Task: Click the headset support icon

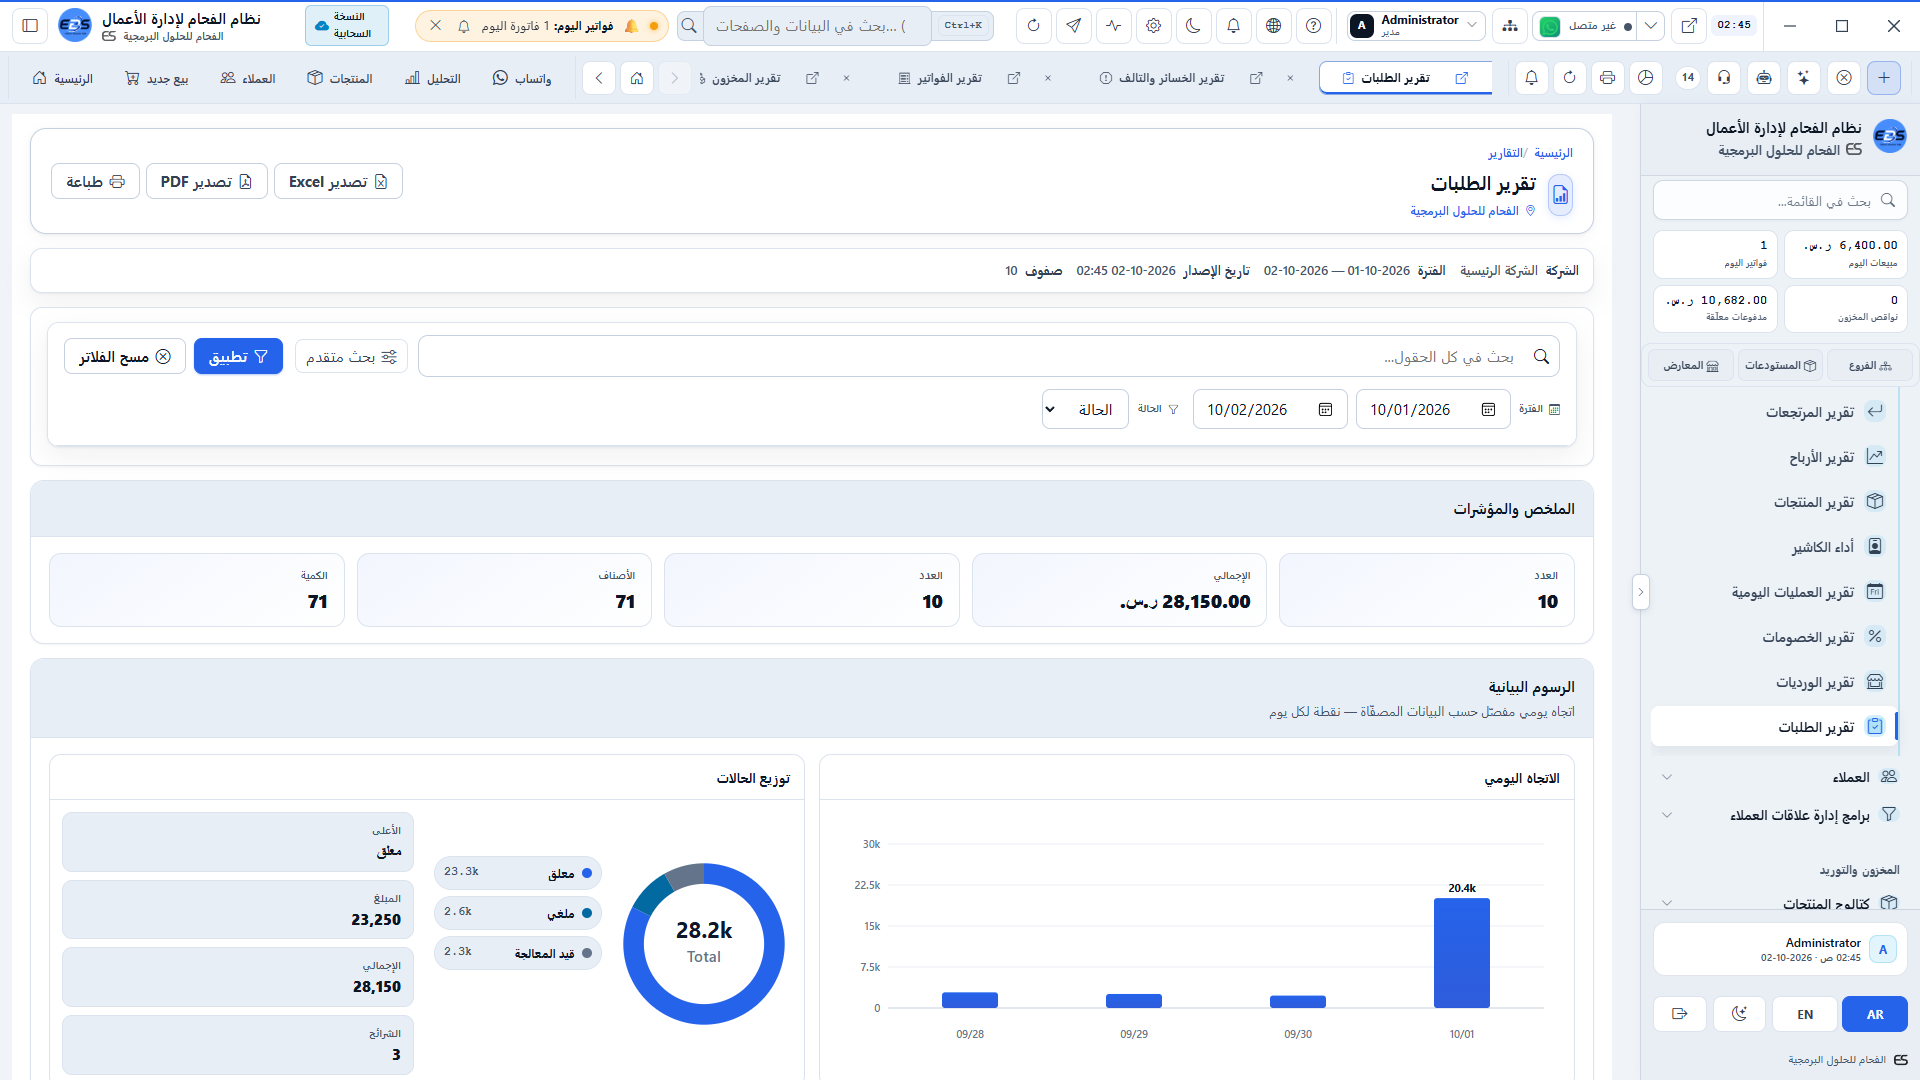Action: (1724, 78)
